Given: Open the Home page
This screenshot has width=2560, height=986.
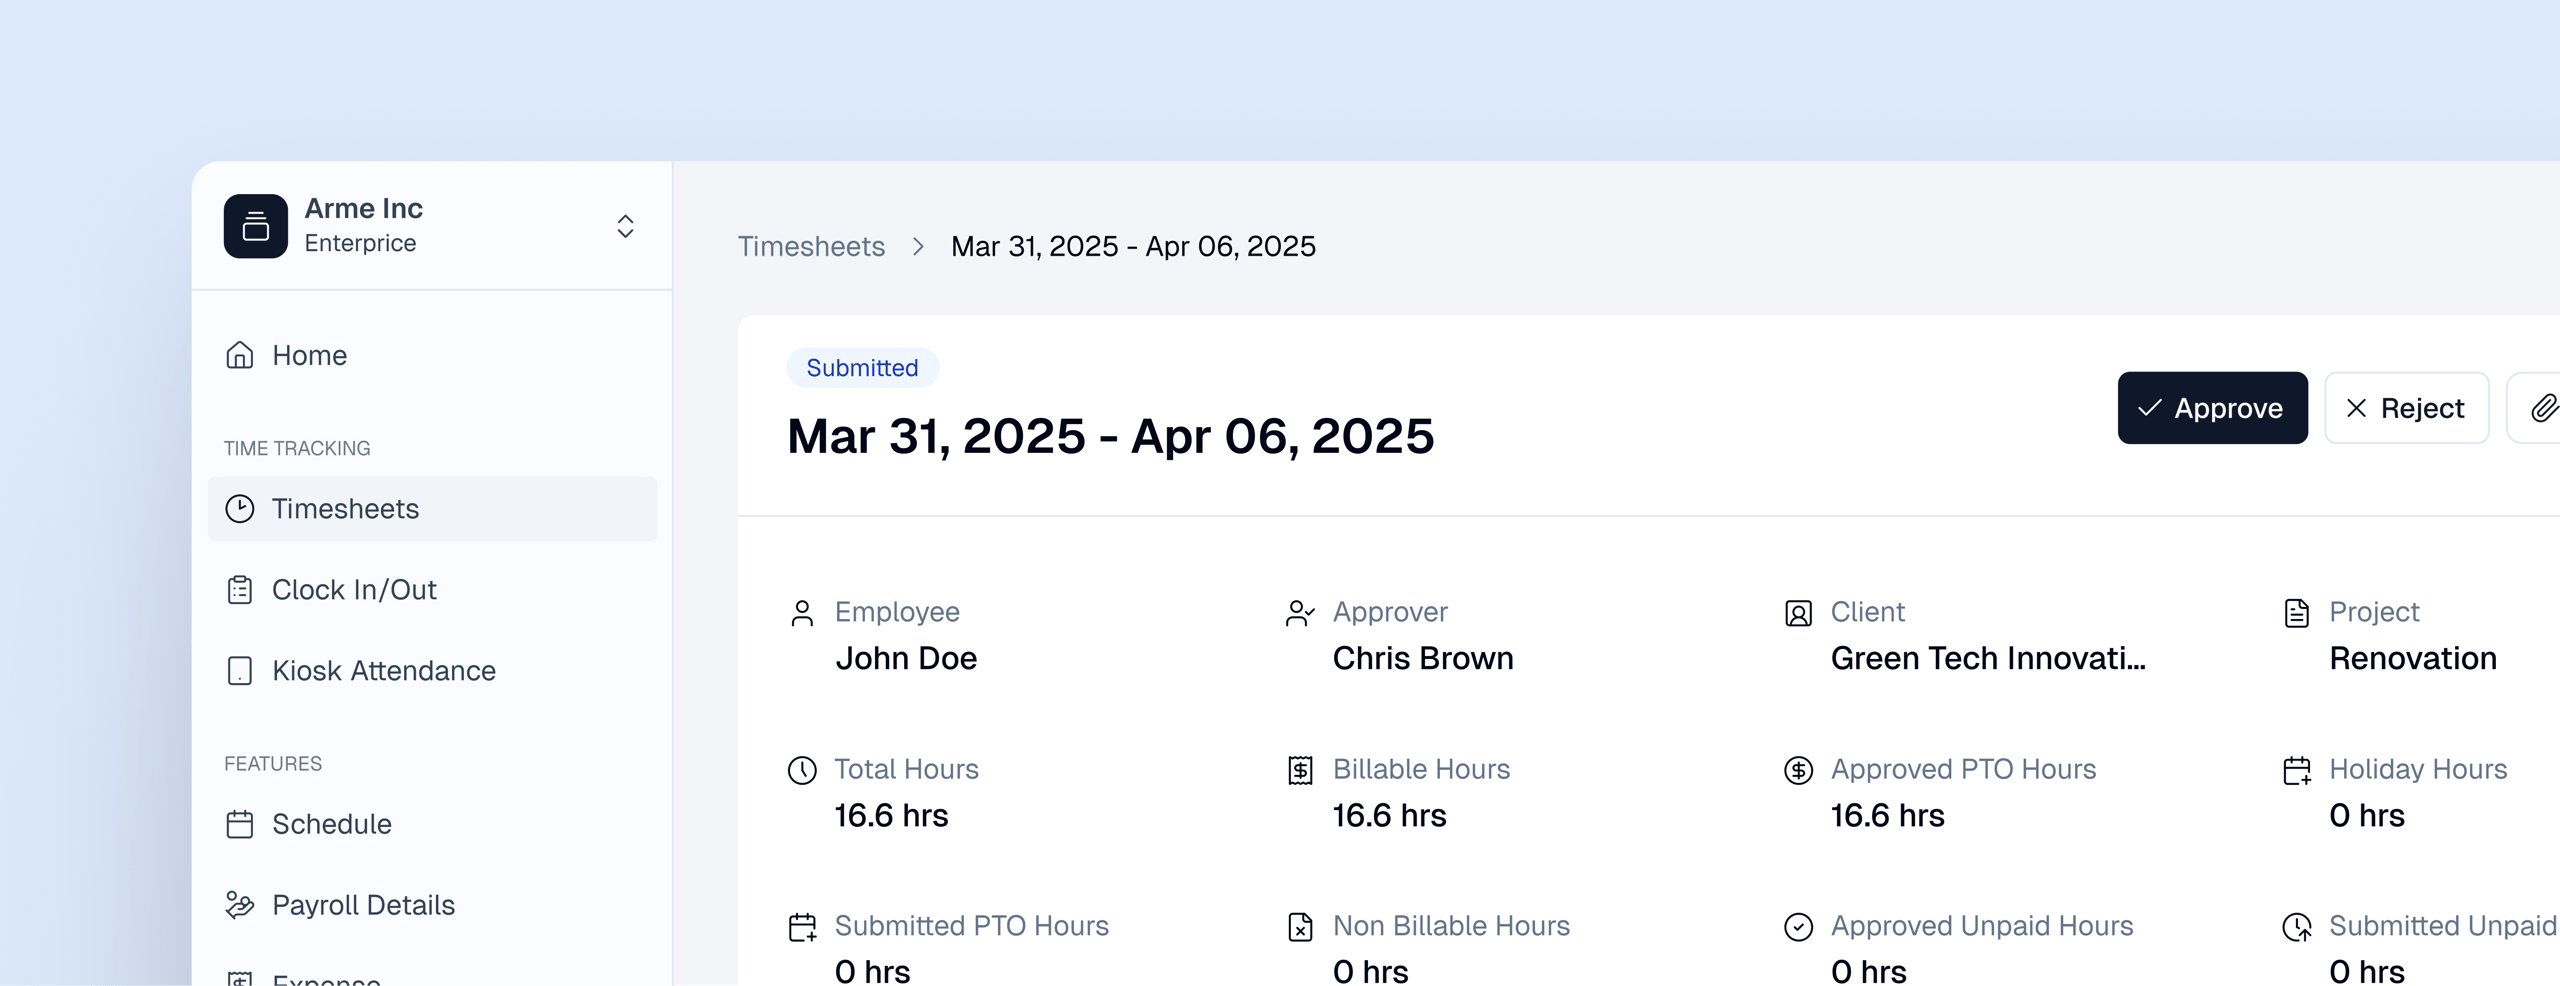Looking at the screenshot, I should 309,355.
